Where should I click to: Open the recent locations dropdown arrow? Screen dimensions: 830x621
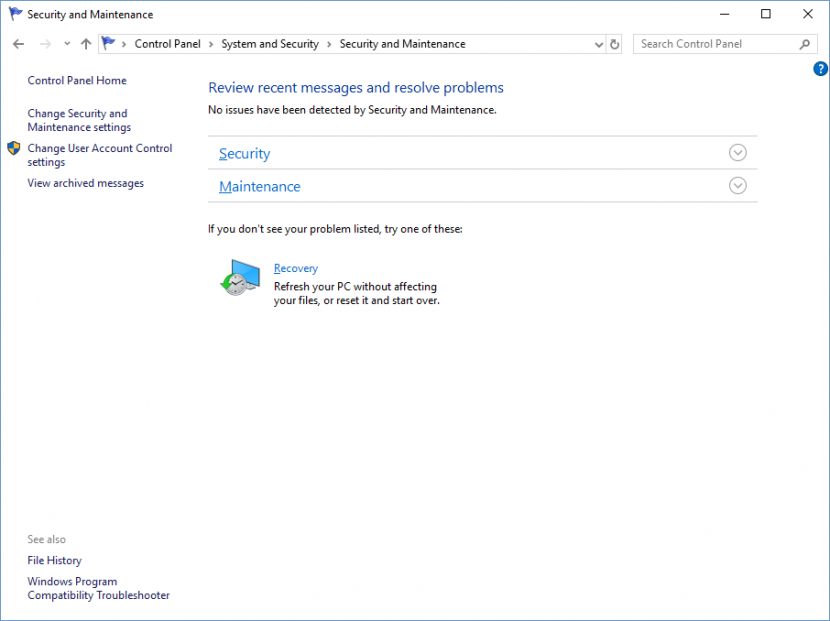[67, 44]
